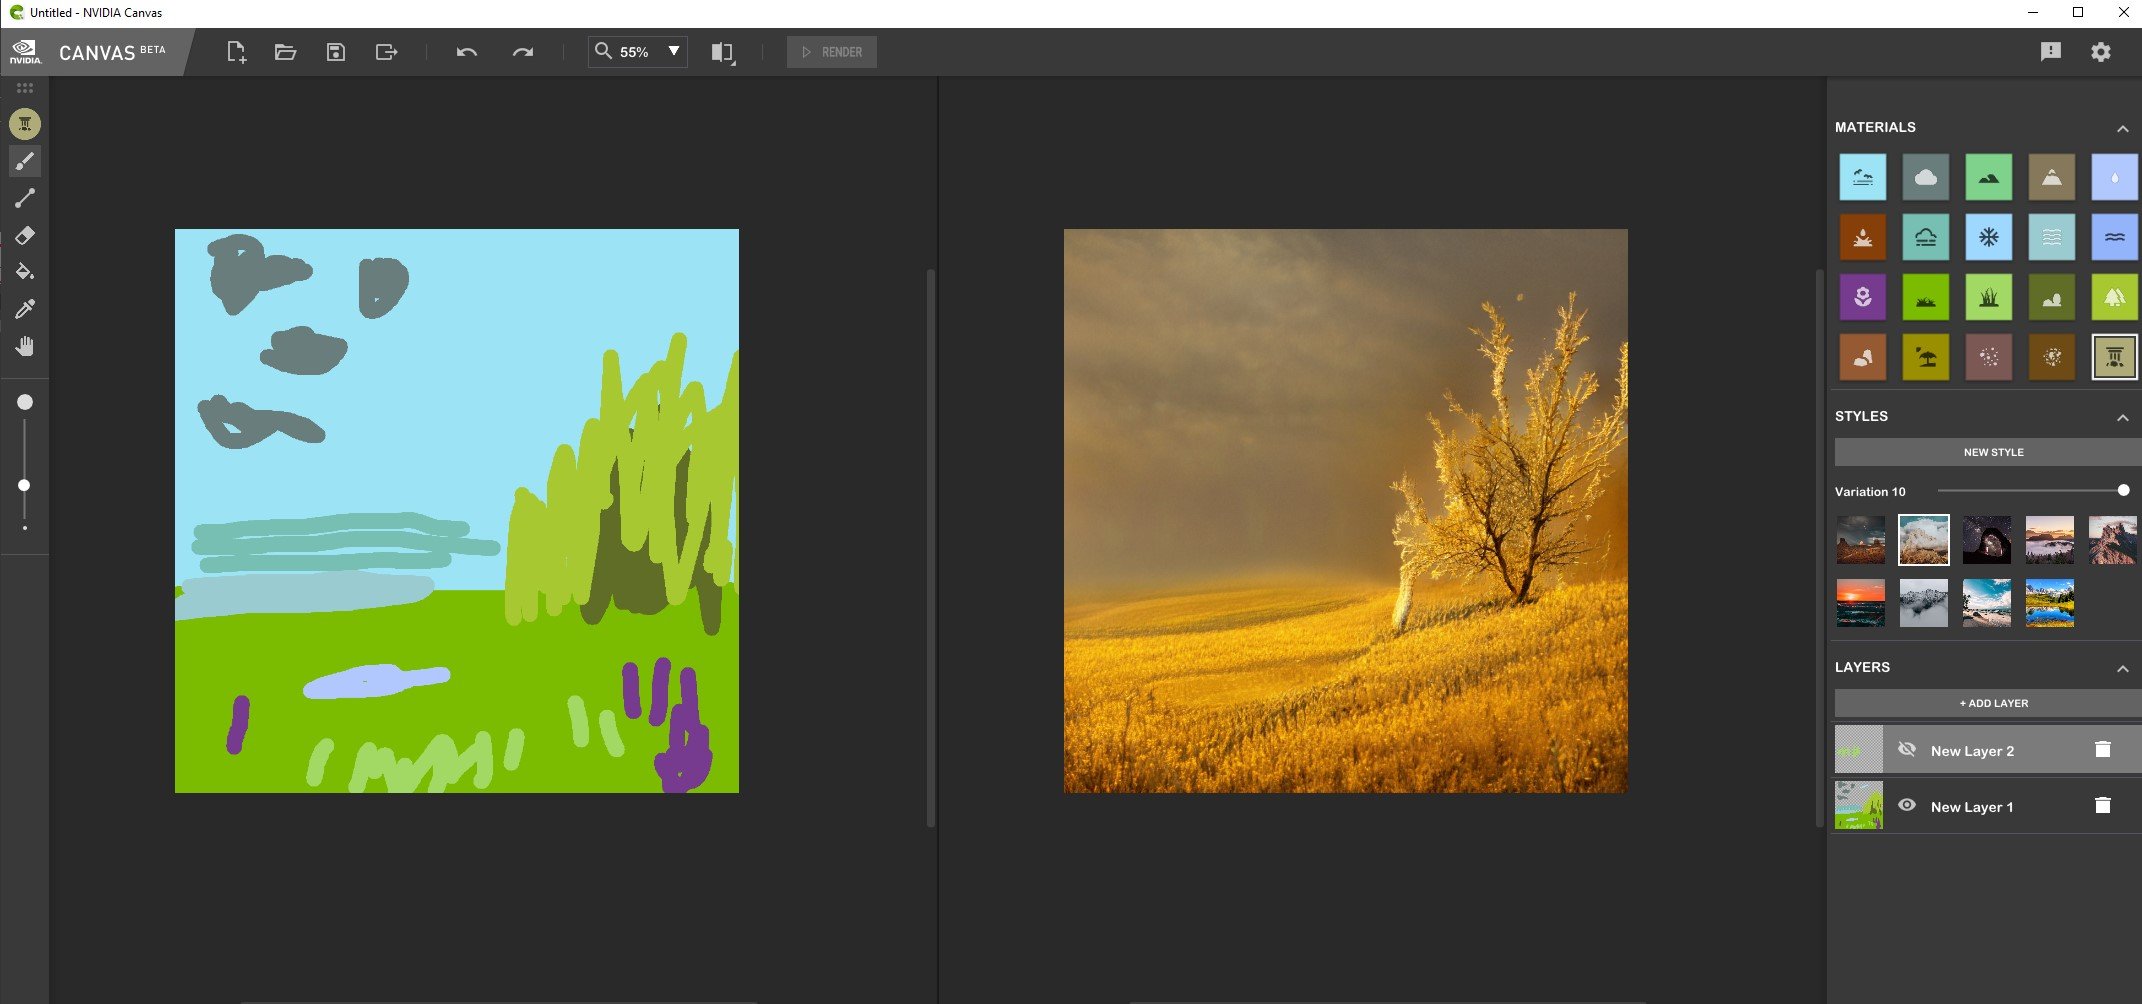Activate the Pan hand tool
2142x1004 pixels.
(26, 346)
